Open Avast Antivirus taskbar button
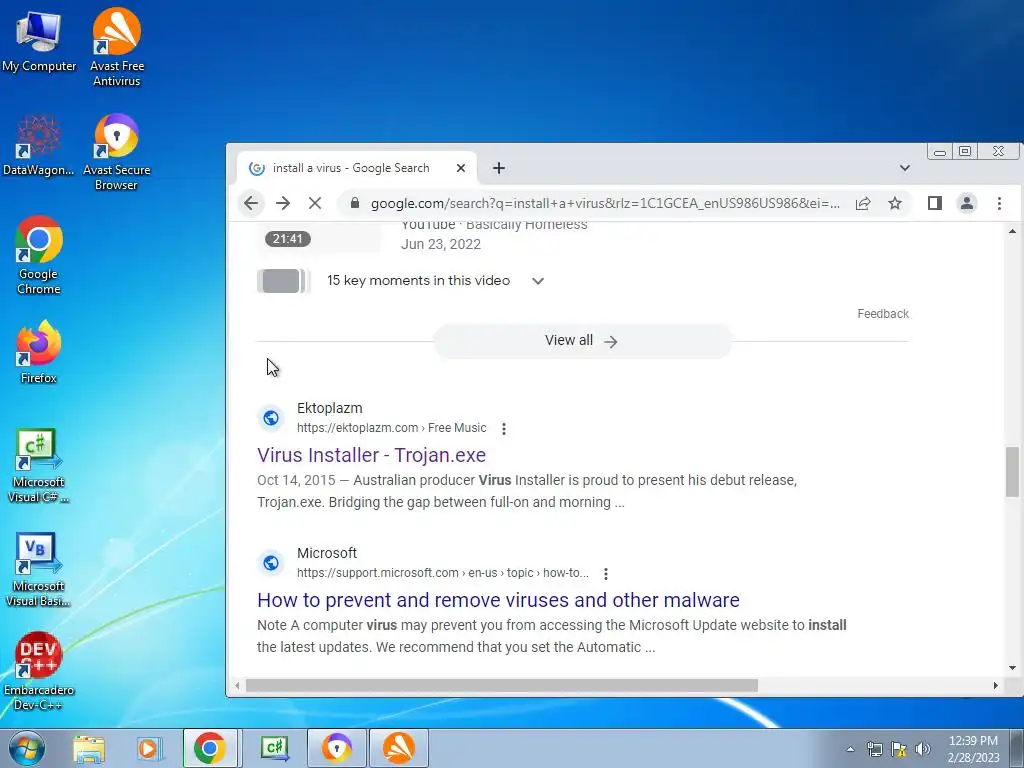1024x768 pixels. 399,748
